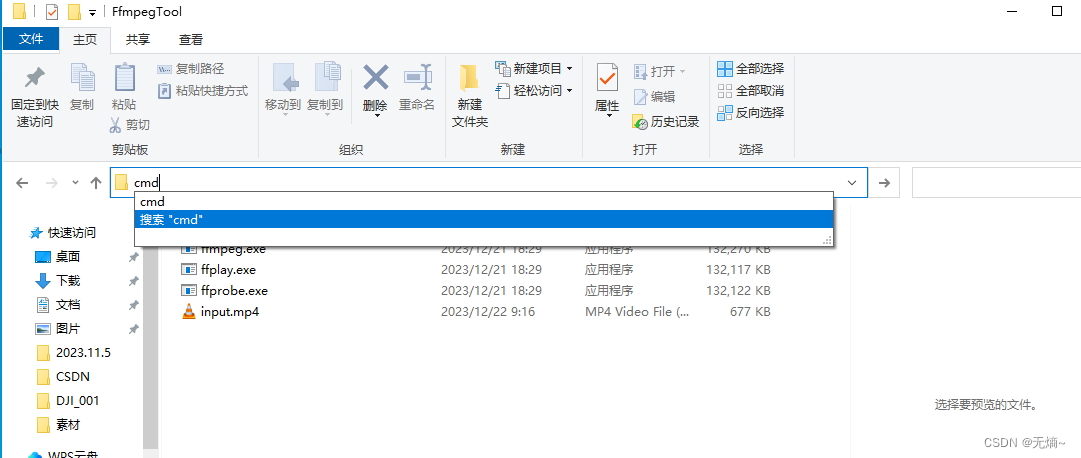Click the Up directory arrow

[x=96, y=183]
